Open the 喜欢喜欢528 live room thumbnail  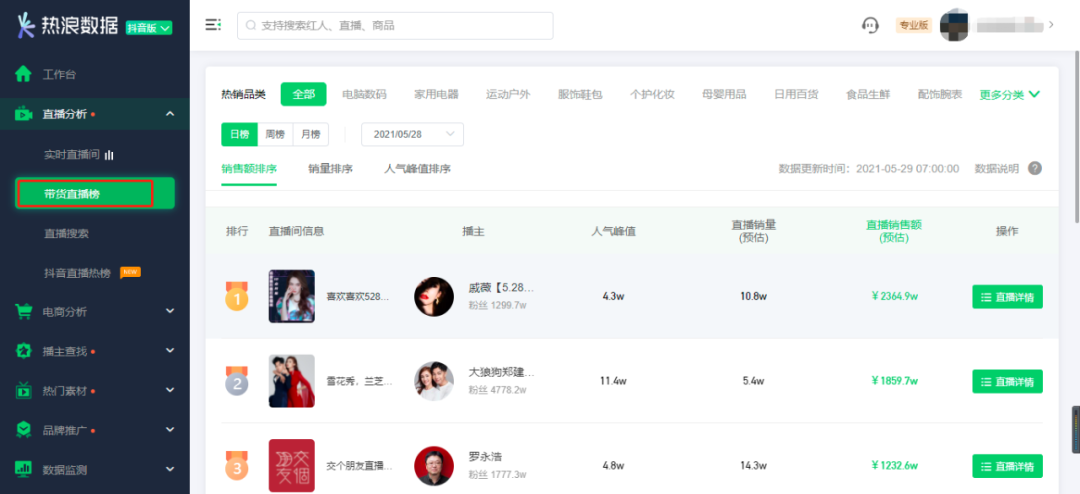coord(291,296)
